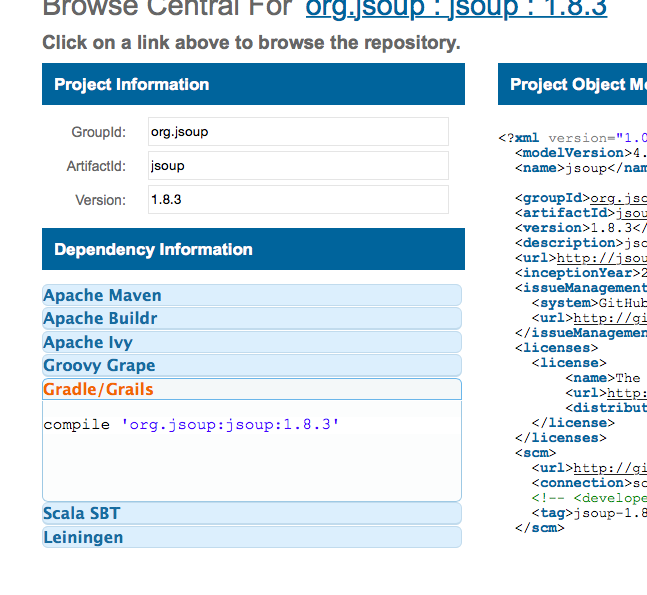Click the connection line under scm

pos(589,483)
